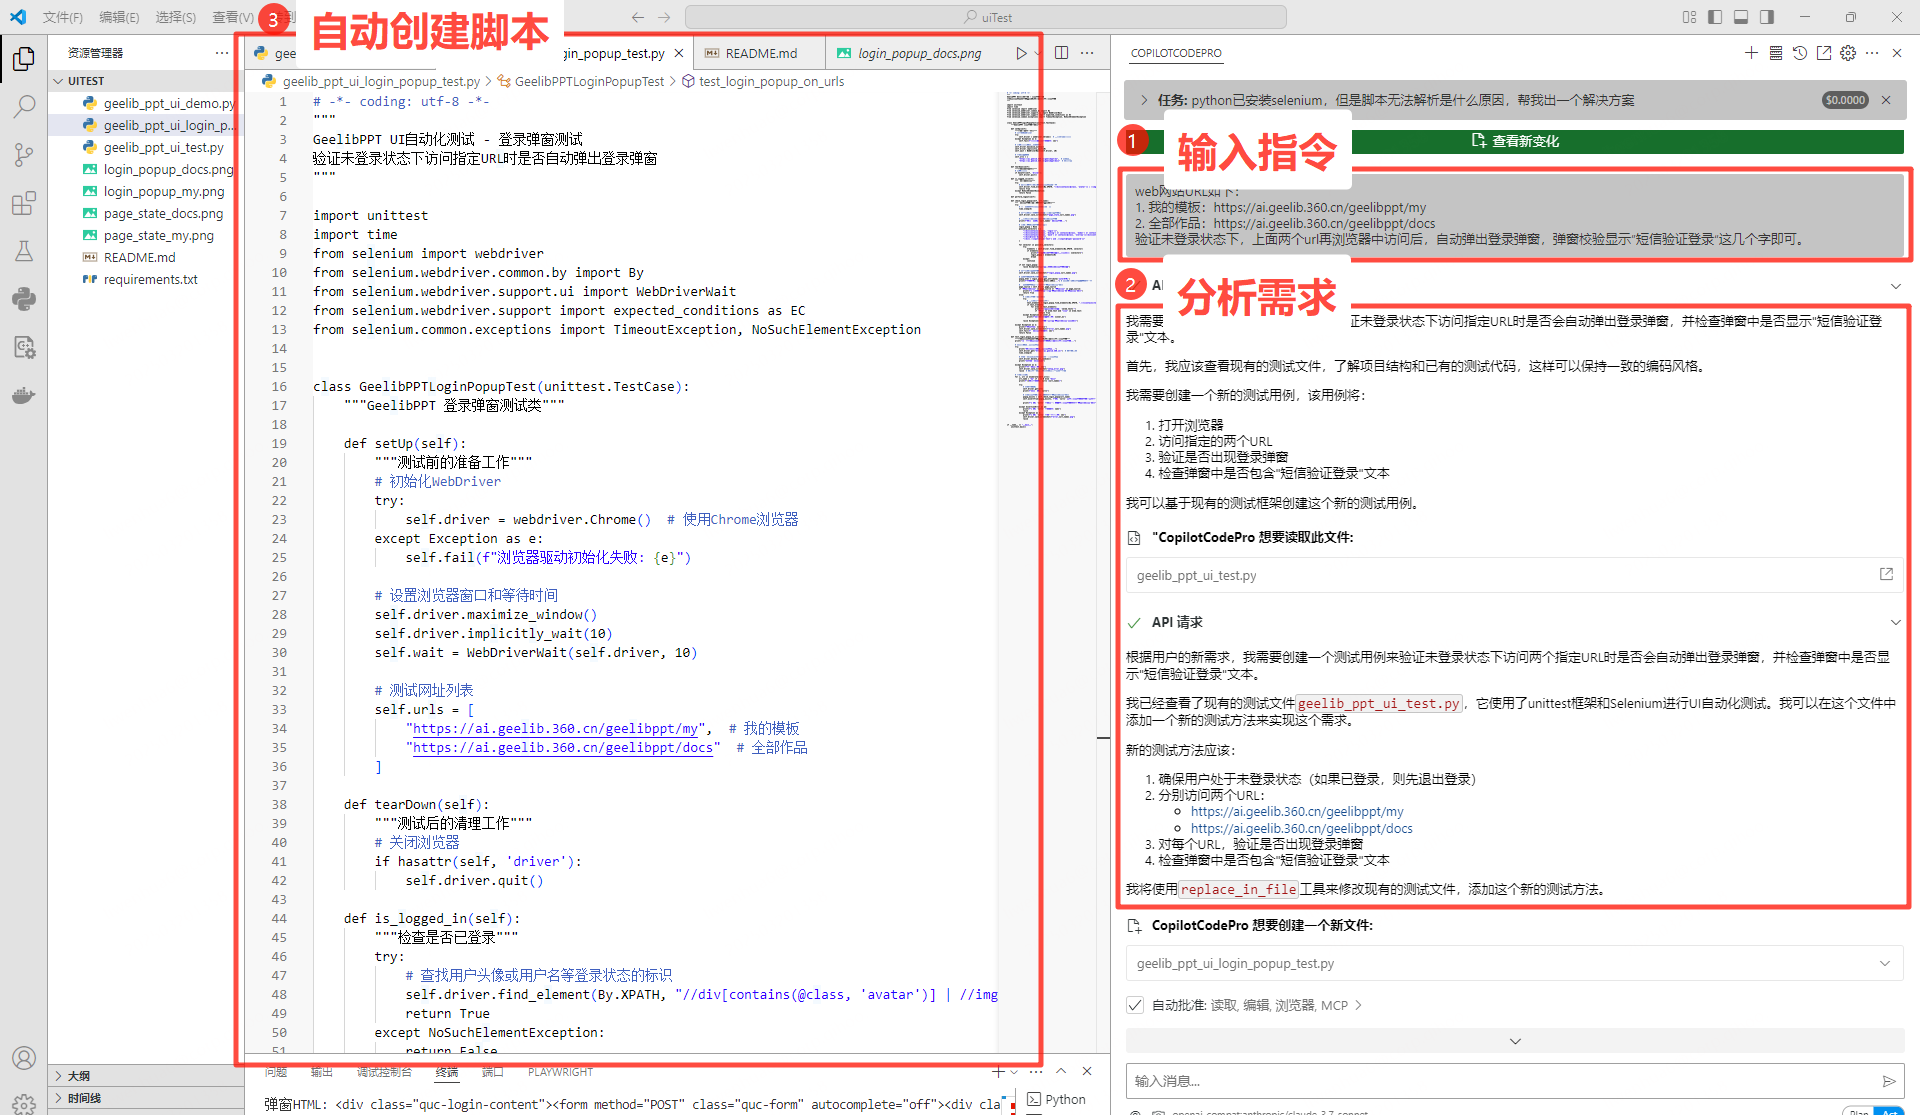Screen dimensions: 1920x1115
Task: Open the geelibppt/docs hyperlink in chat
Action: (1301, 828)
